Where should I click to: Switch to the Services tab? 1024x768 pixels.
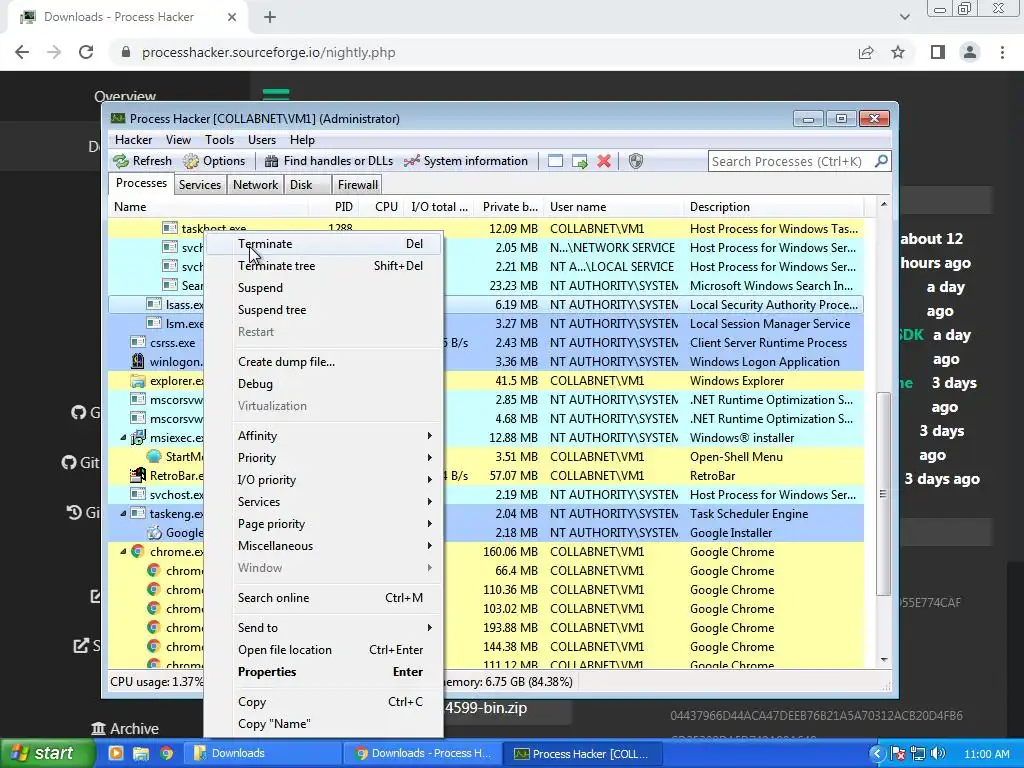click(200, 185)
